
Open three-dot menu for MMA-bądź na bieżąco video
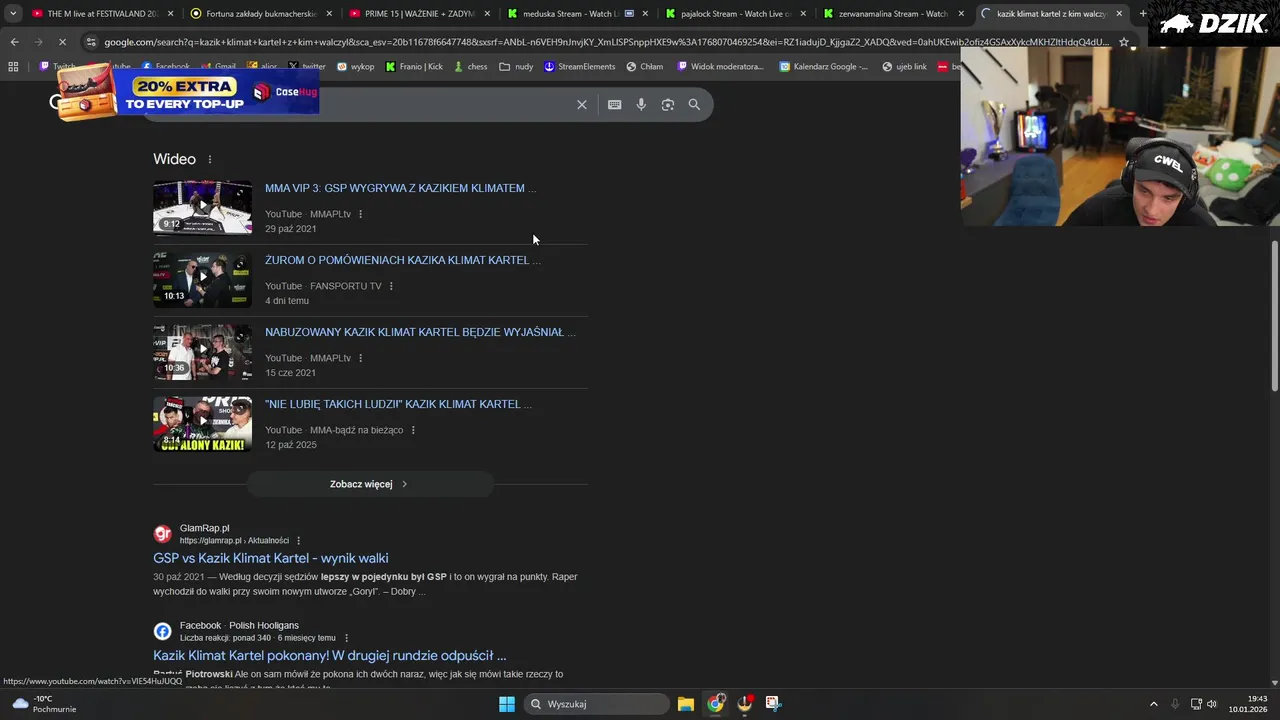point(413,430)
